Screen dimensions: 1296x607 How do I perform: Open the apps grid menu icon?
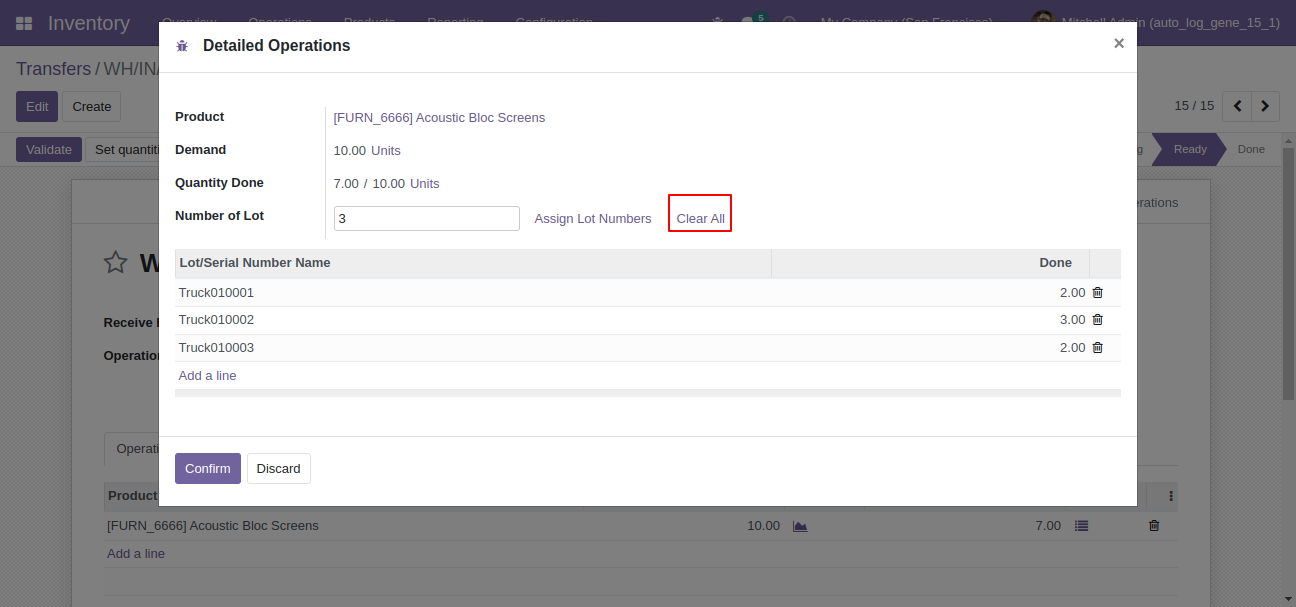[x=24, y=23]
